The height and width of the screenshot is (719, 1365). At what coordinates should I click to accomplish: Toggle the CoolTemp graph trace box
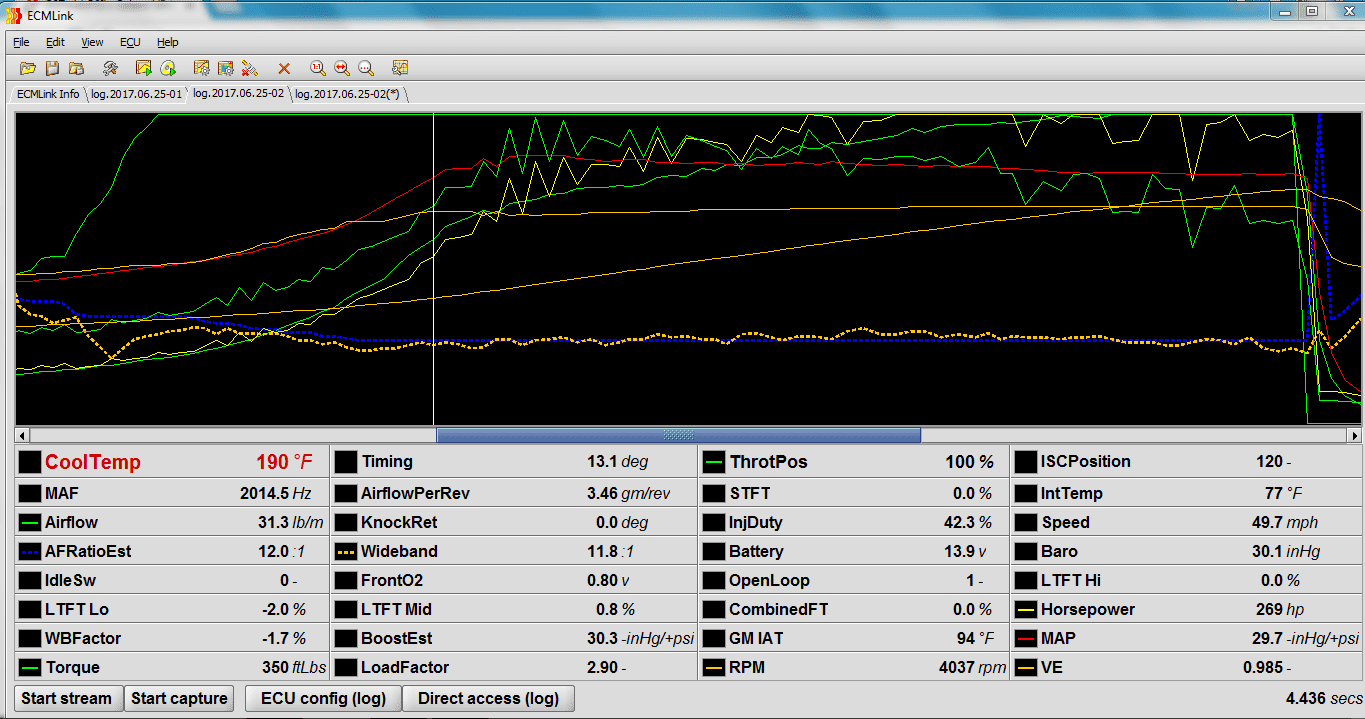tap(29, 462)
